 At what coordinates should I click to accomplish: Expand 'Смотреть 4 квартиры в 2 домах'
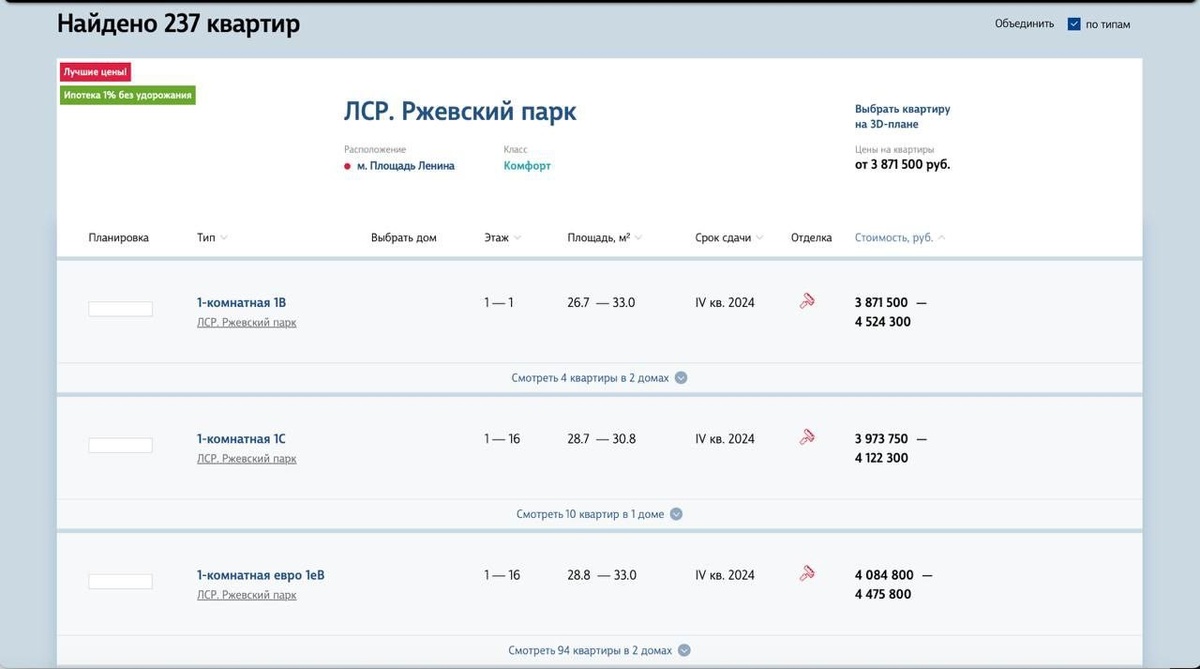599,378
